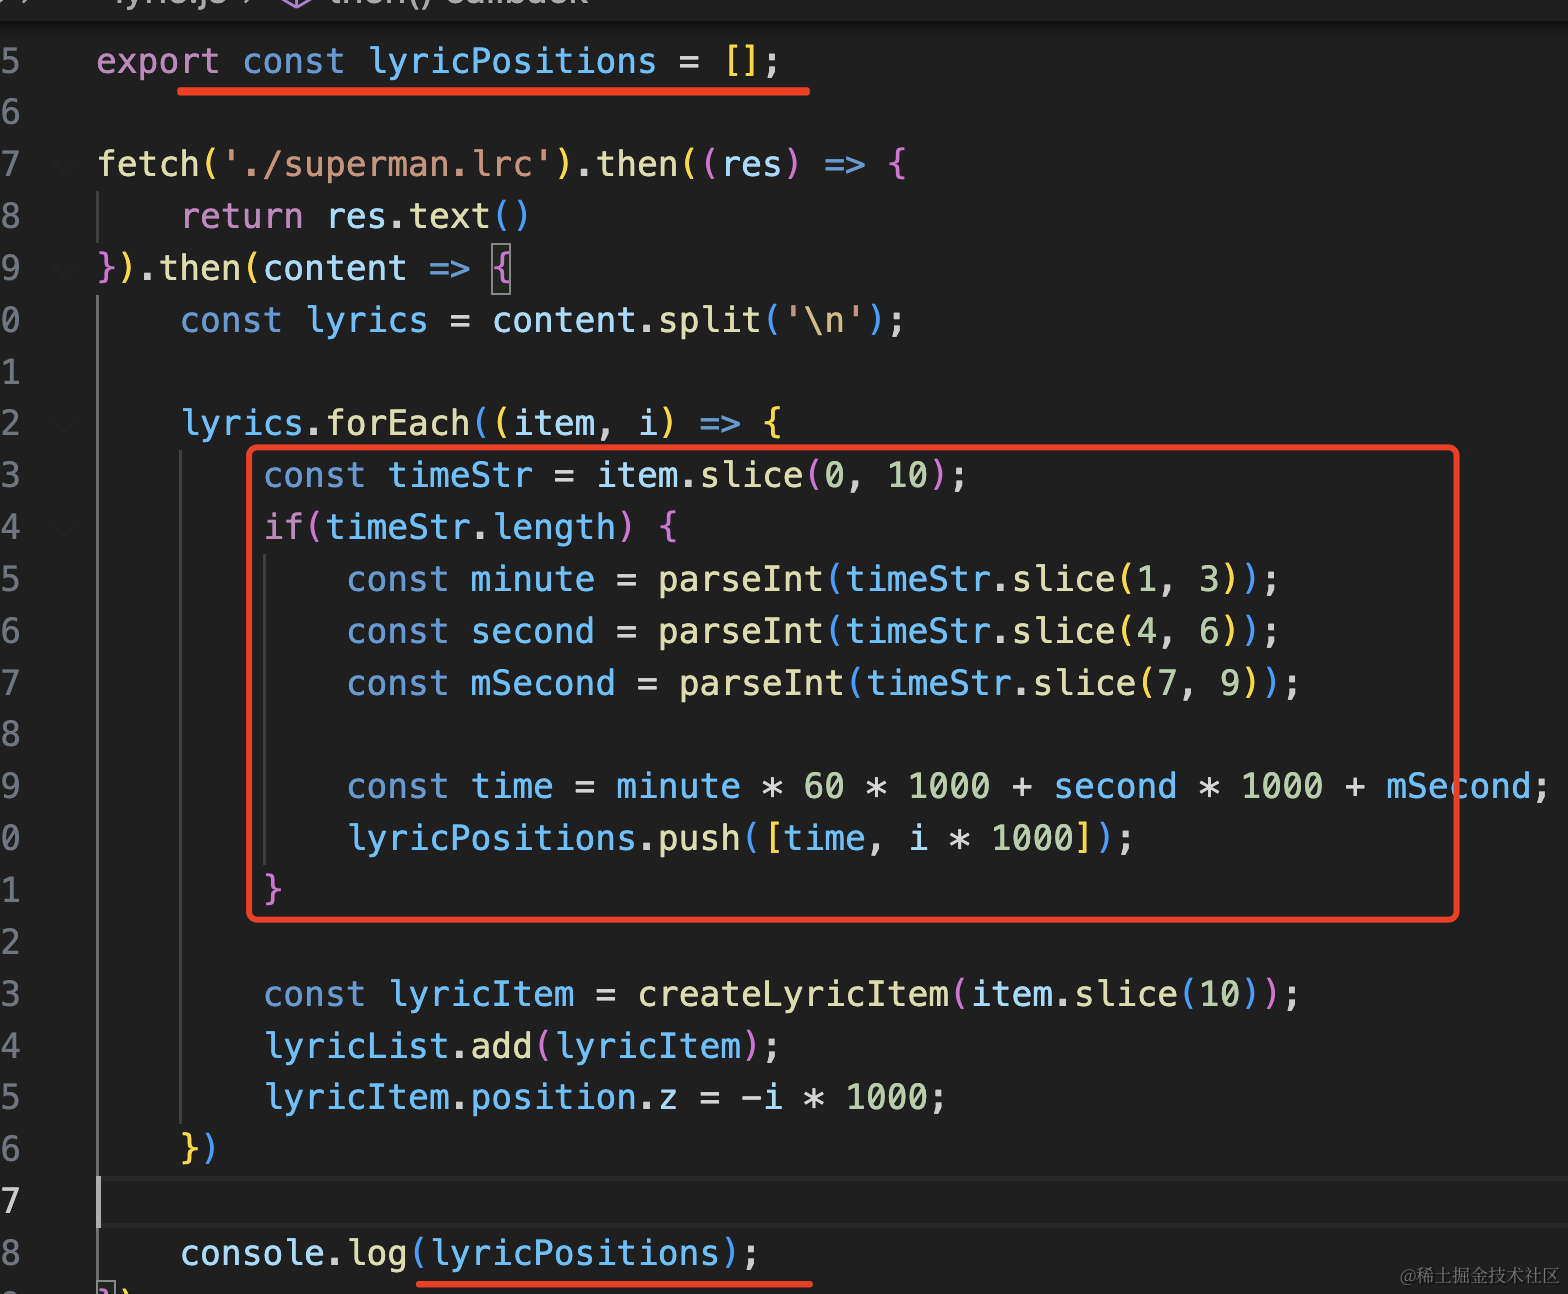Click timeStr in the const timeStr declaration
The width and height of the screenshot is (1568, 1294).
[x=460, y=475]
